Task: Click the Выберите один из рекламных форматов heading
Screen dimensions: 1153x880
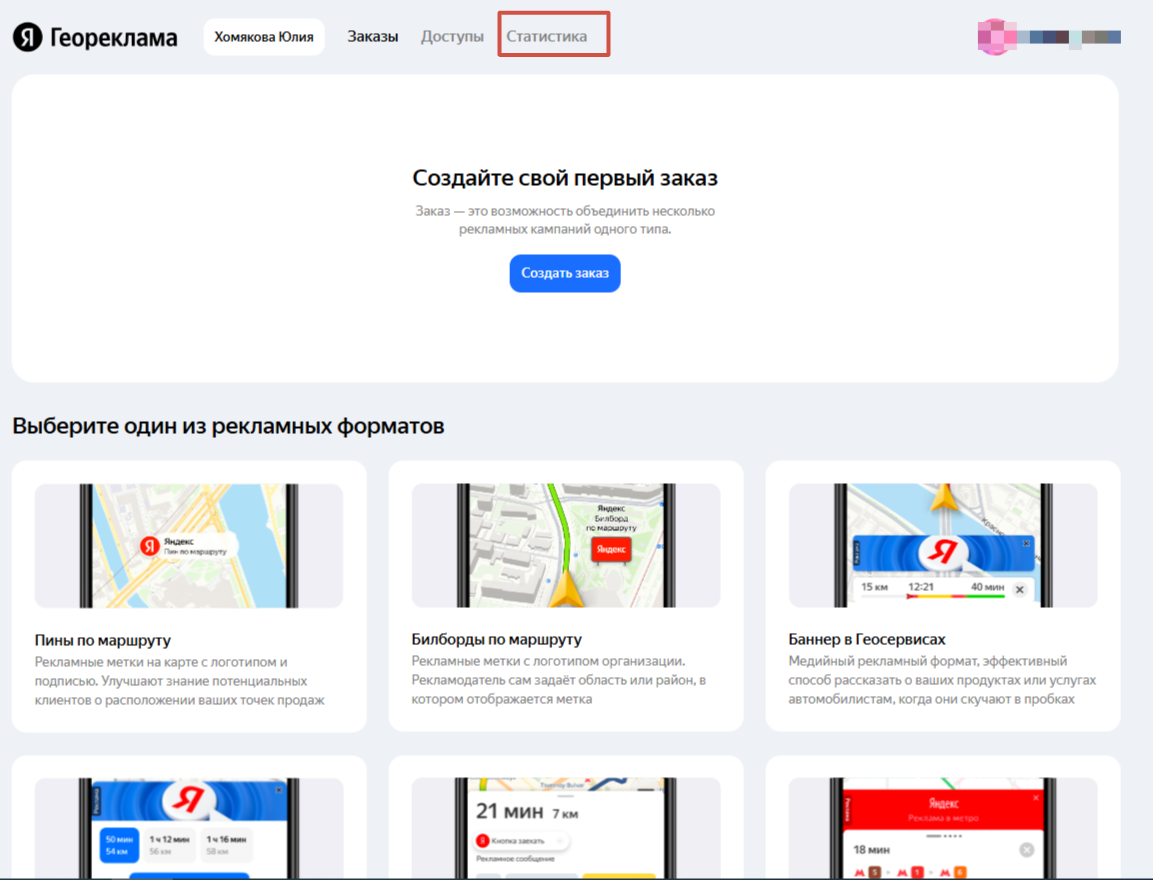Action: [229, 426]
